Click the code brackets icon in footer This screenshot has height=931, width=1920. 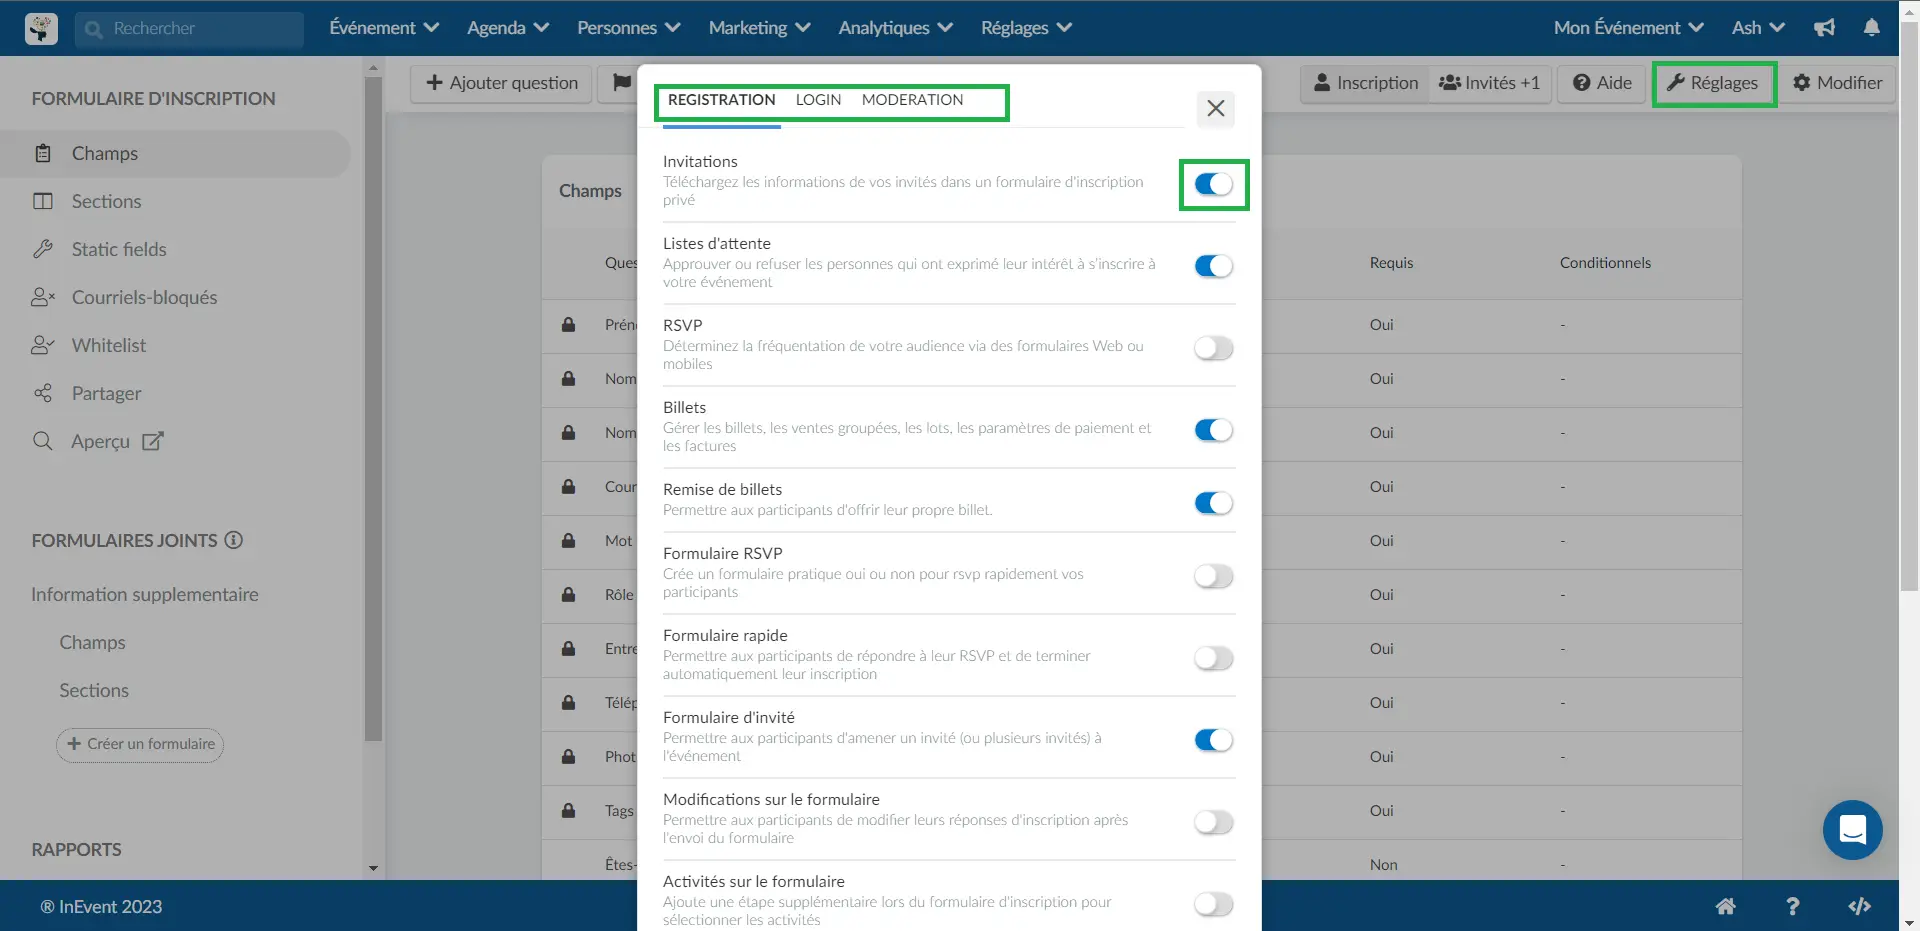(1859, 906)
